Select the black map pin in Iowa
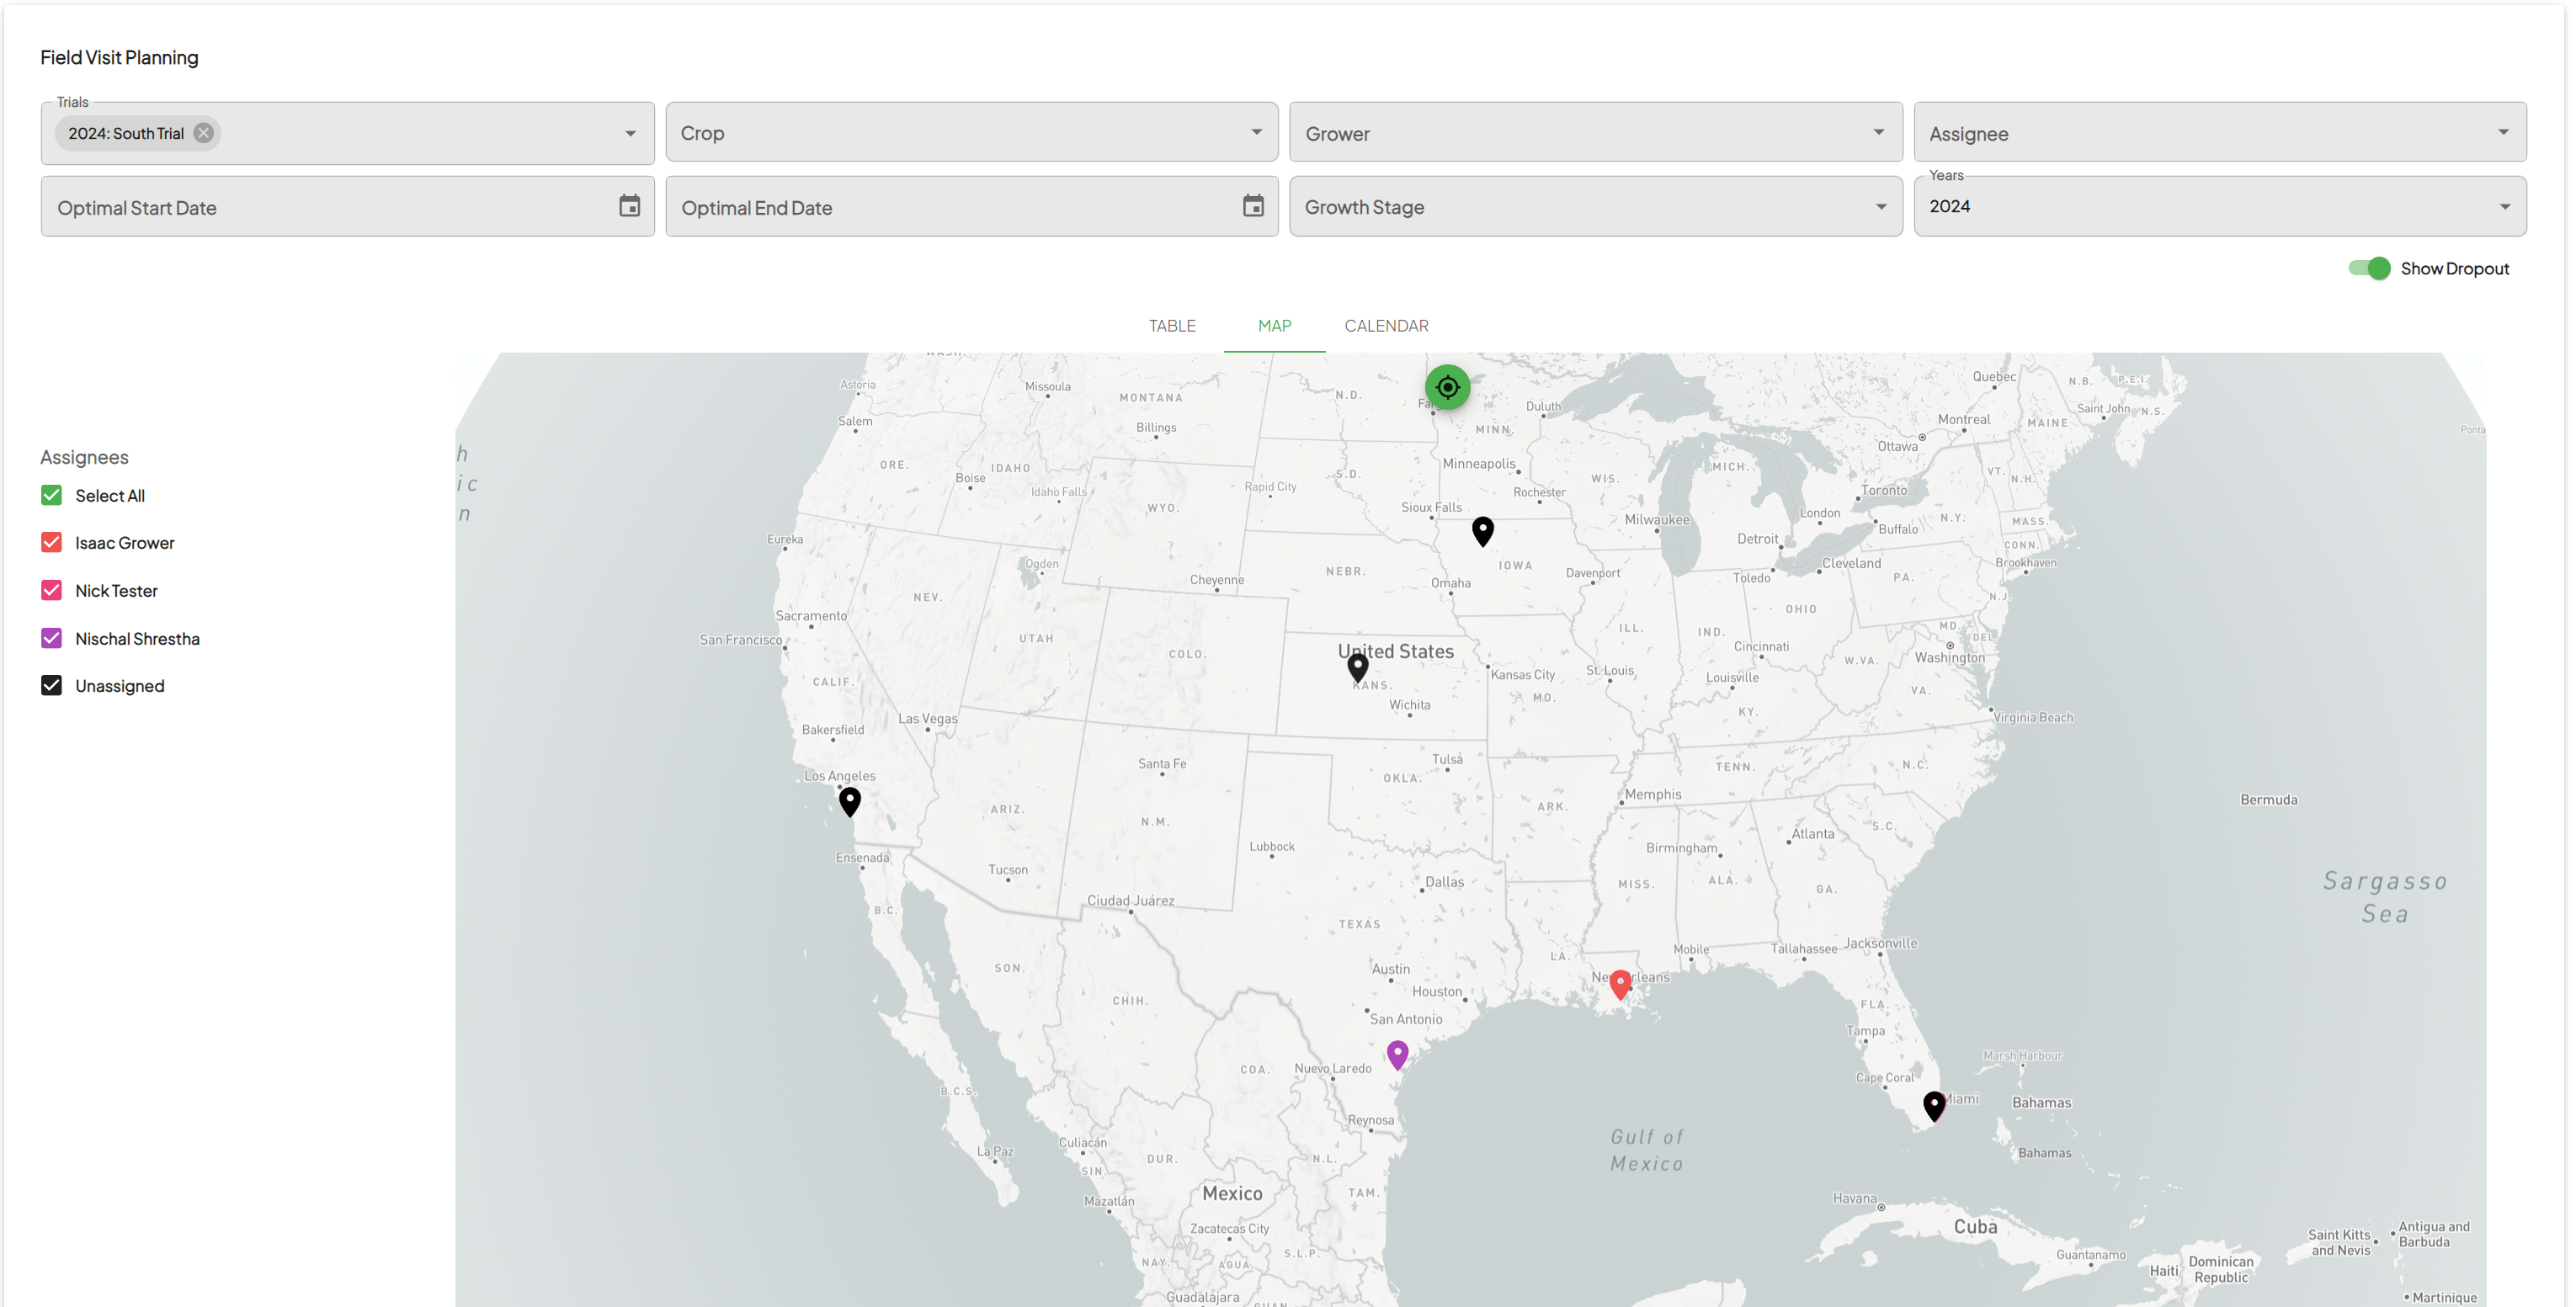 pyautogui.click(x=1482, y=531)
